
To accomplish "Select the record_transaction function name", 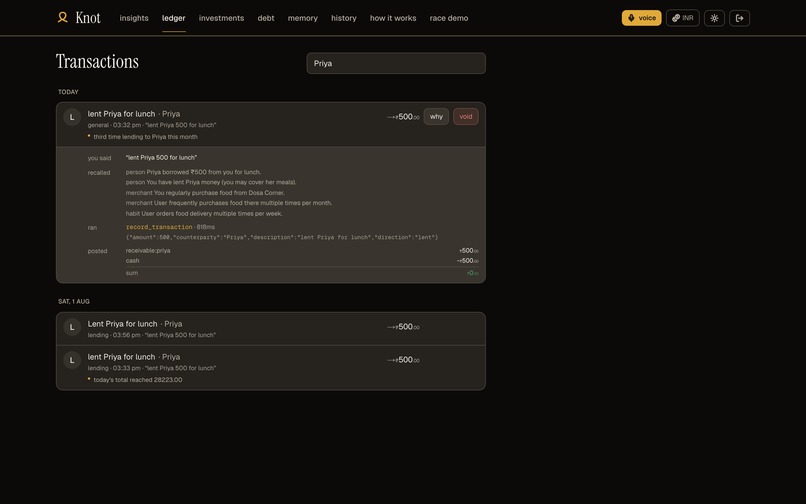I will [x=159, y=227].
